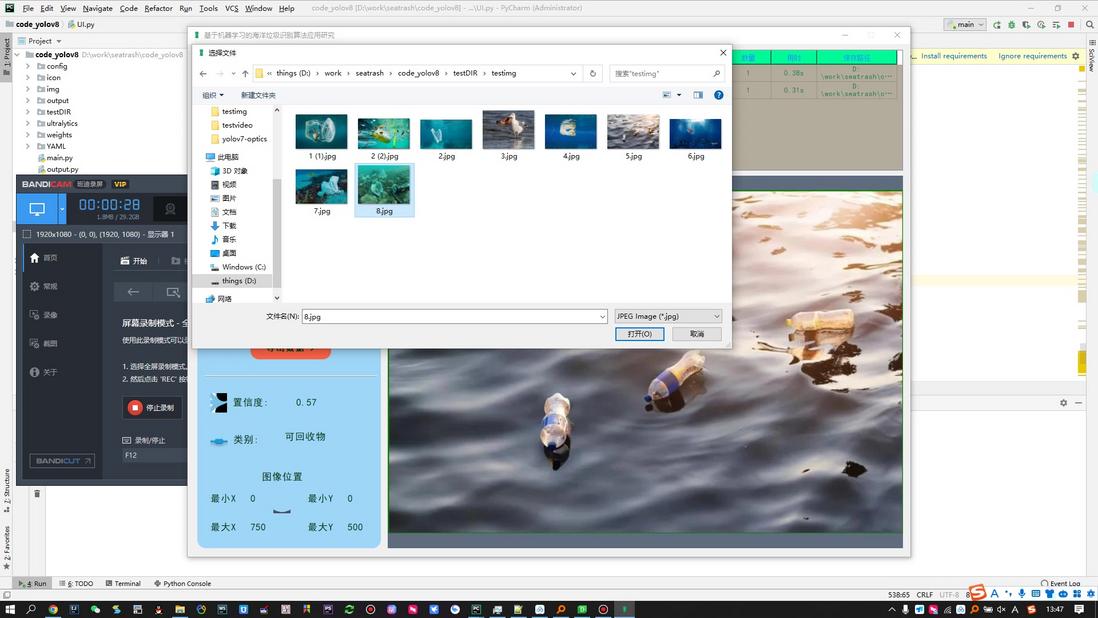Open the file name combo box dropdown arrow

[602, 317]
